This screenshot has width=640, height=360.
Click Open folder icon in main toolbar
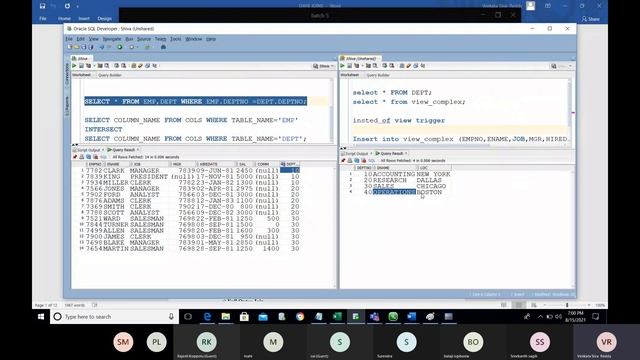click(x=76, y=47)
